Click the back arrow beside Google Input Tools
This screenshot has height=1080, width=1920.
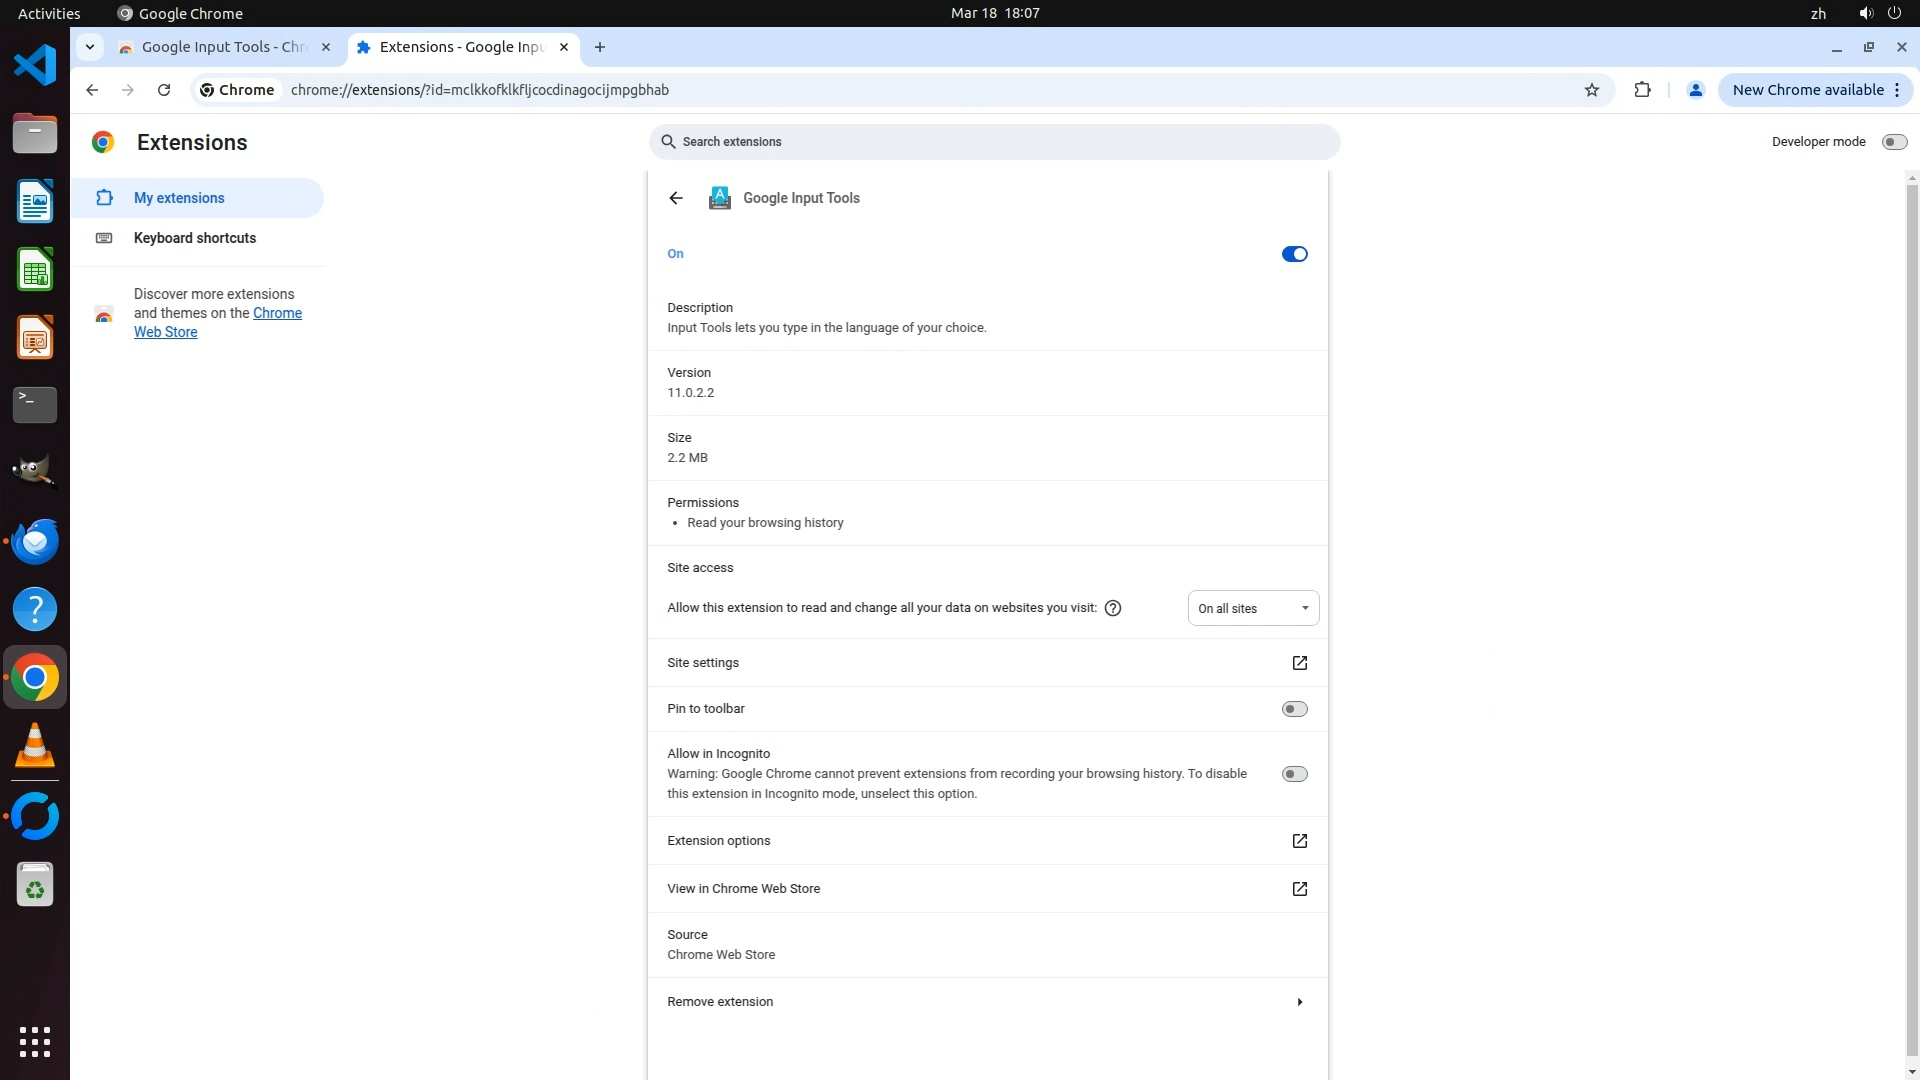tap(676, 198)
